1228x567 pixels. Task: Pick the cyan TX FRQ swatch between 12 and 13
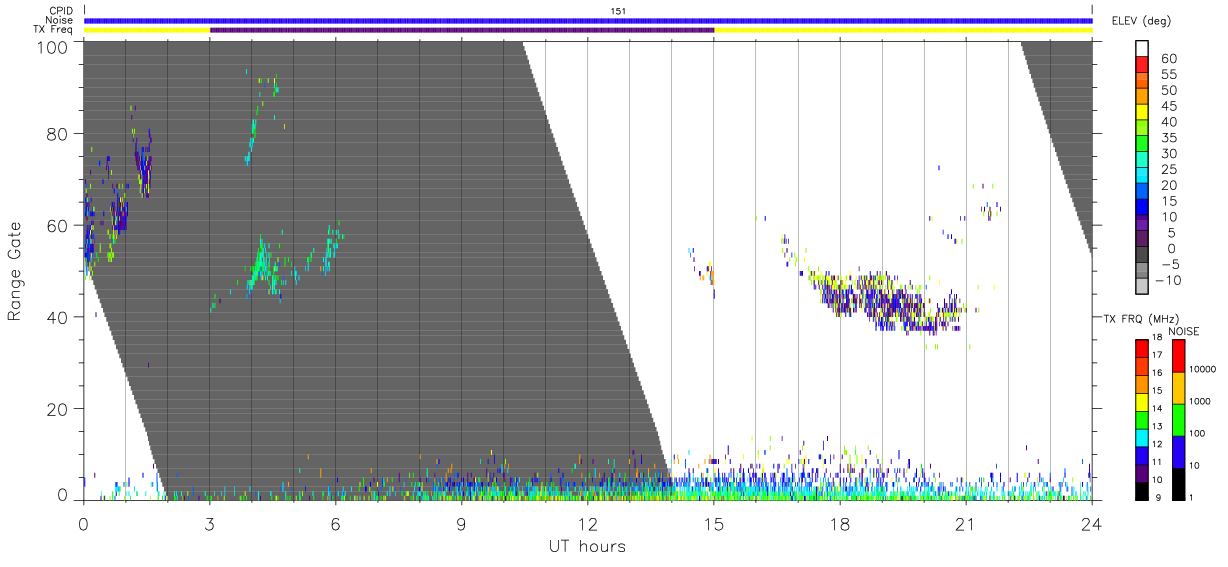click(1142, 438)
